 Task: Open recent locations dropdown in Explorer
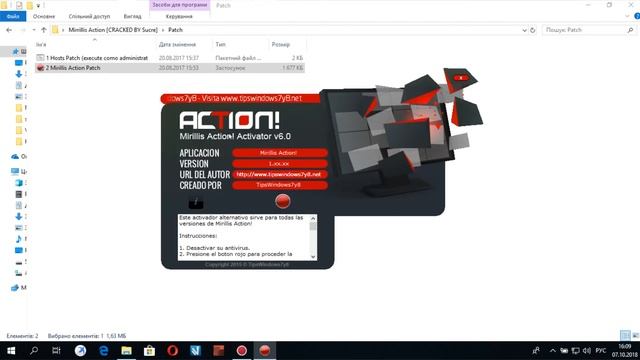click(x=34, y=30)
